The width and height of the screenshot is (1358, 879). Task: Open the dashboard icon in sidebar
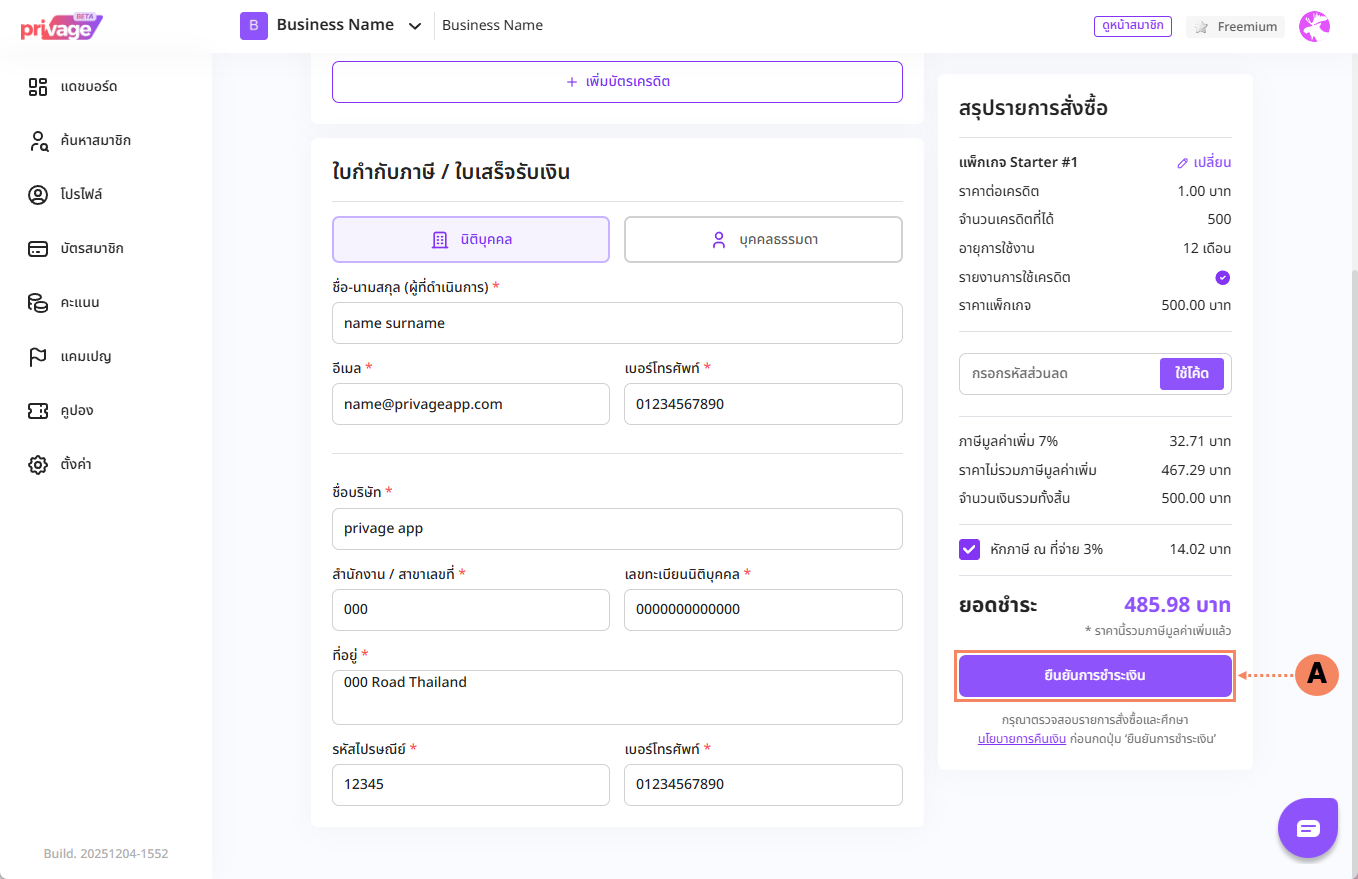click(38, 87)
